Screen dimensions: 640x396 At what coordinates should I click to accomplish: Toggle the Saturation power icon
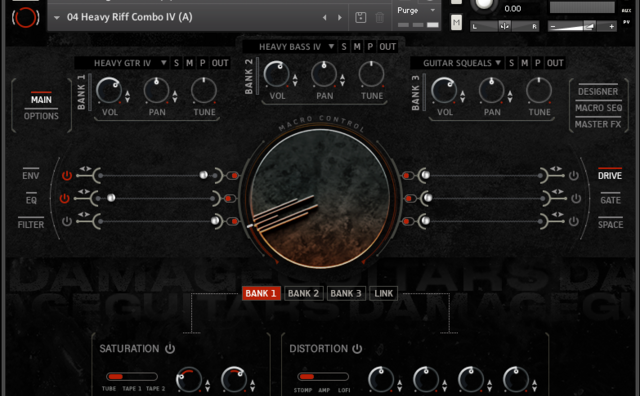(x=170, y=349)
